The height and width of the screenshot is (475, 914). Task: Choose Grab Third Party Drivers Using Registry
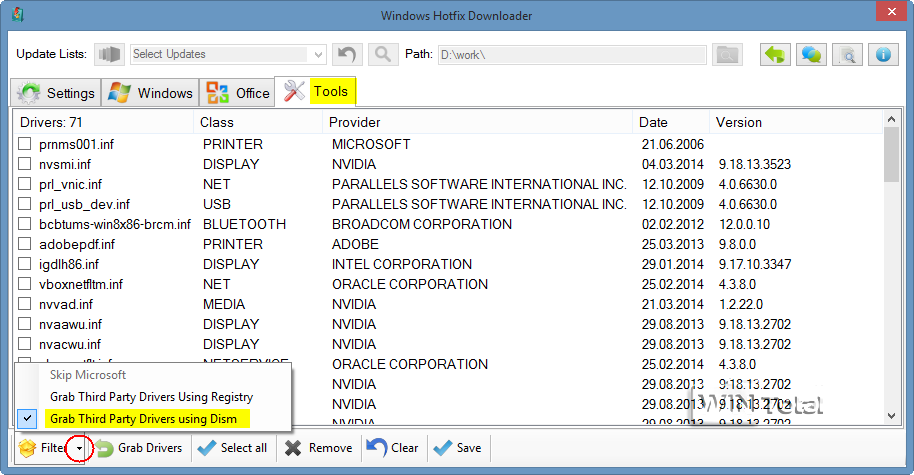point(151,397)
